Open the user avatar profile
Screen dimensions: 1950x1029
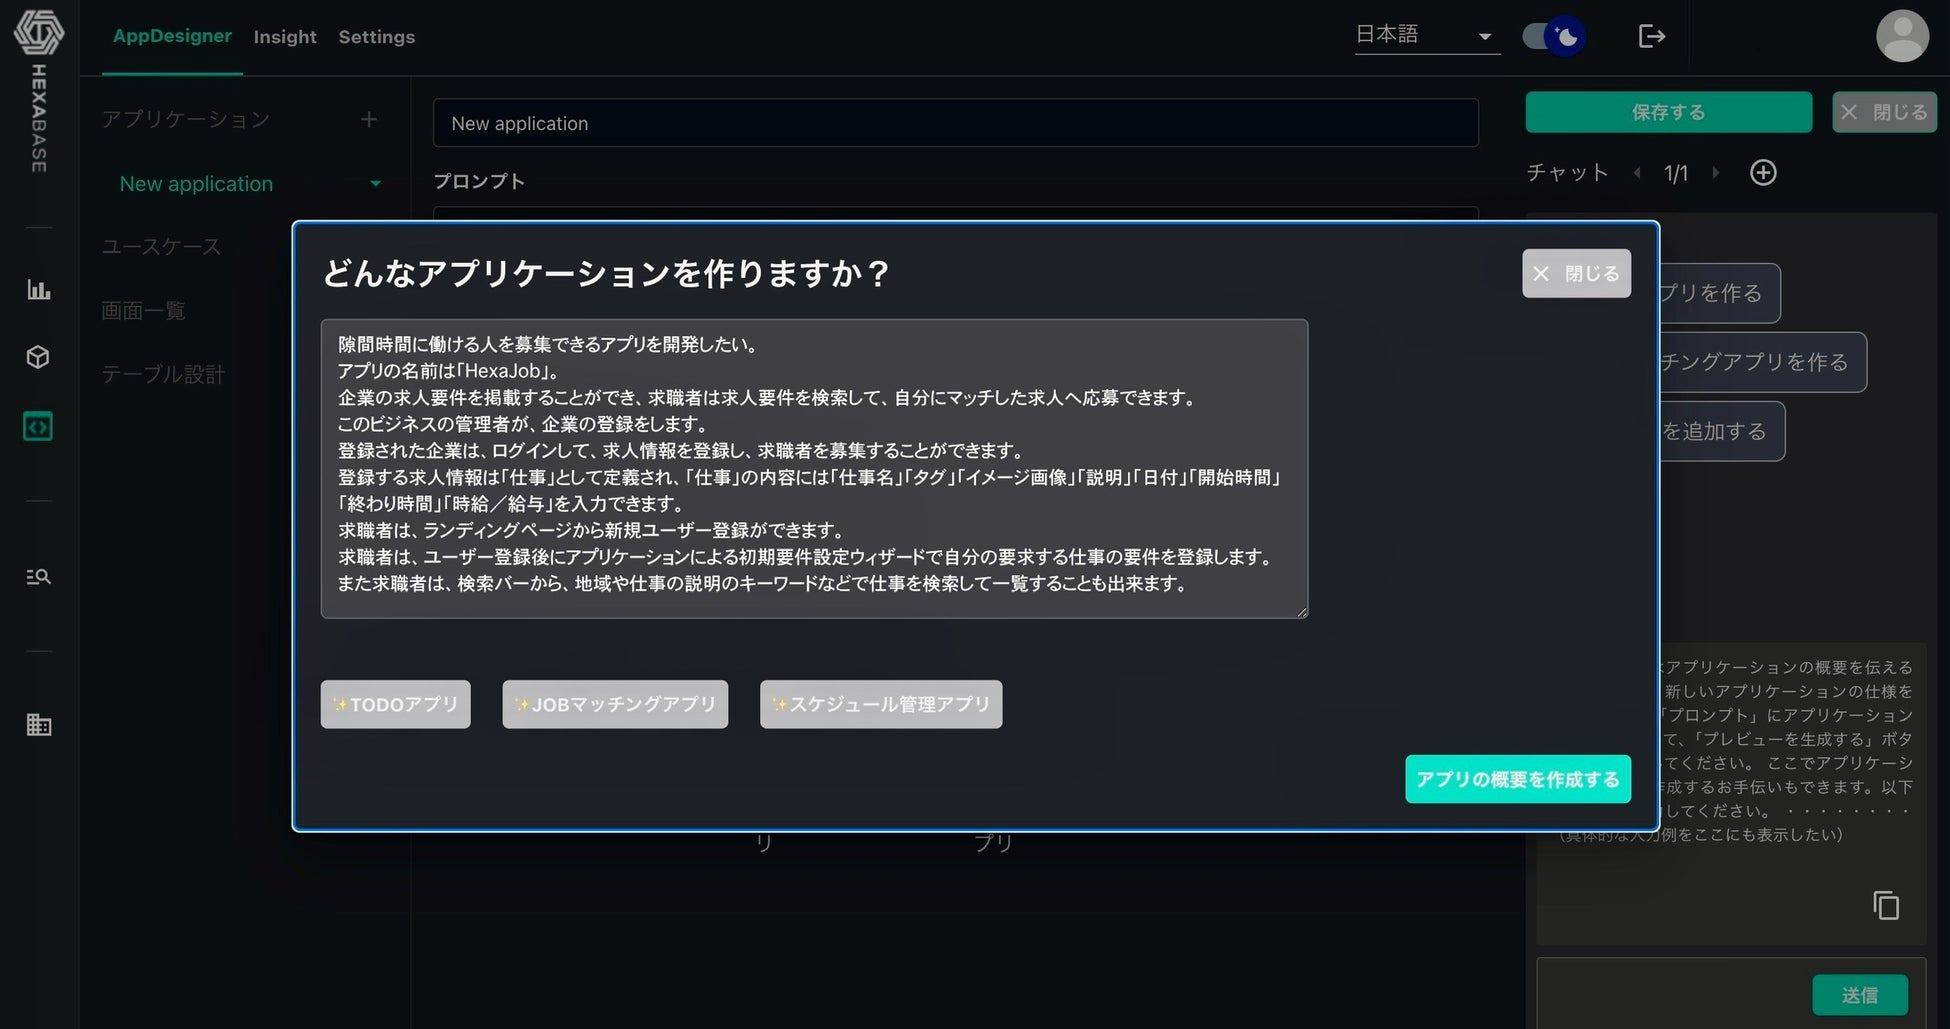point(1901,36)
